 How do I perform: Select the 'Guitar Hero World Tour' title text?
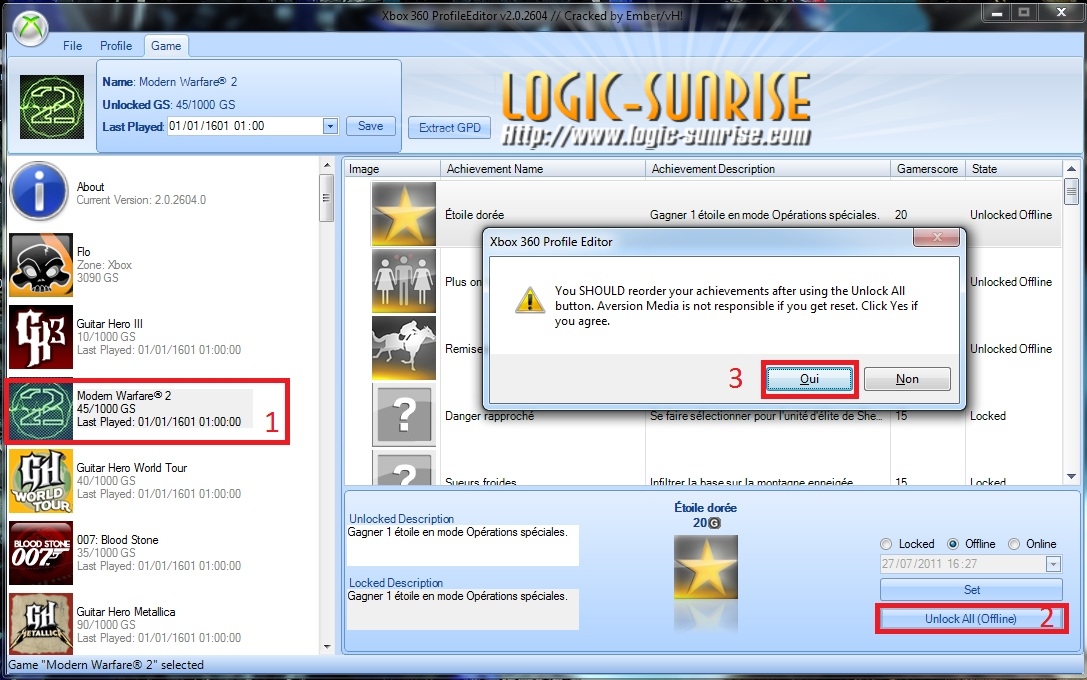point(132,468)
